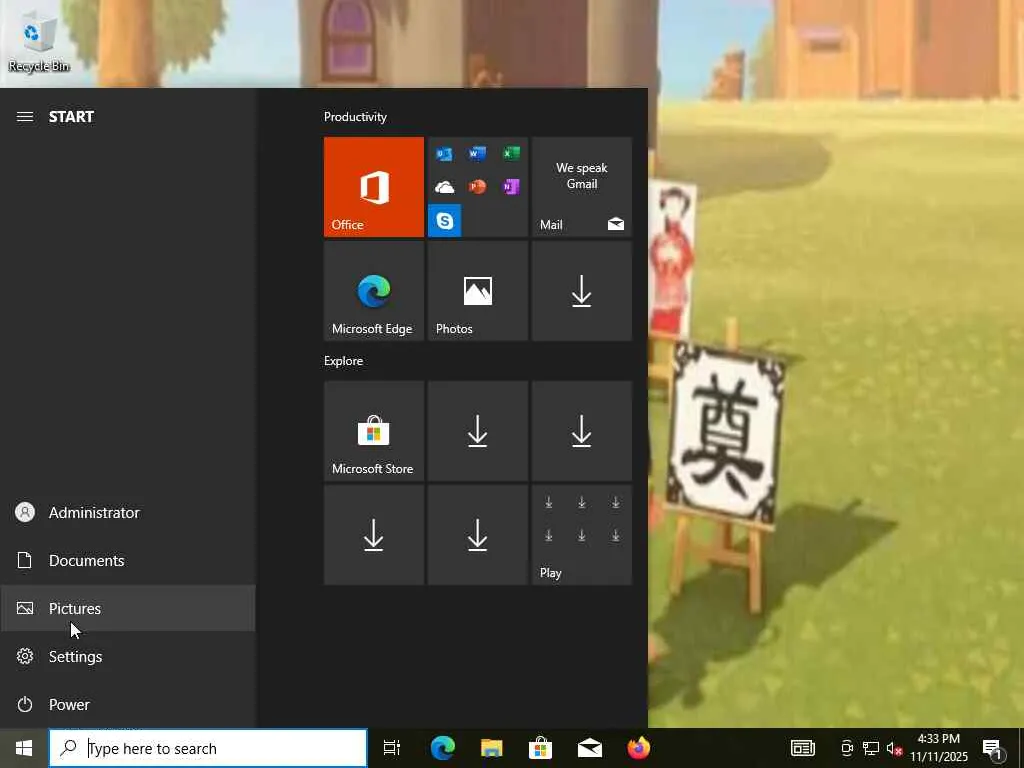Viewport: 1024px width, 768px height.
Task: Click the Windows Start button
Action: [x=24, y=748]
